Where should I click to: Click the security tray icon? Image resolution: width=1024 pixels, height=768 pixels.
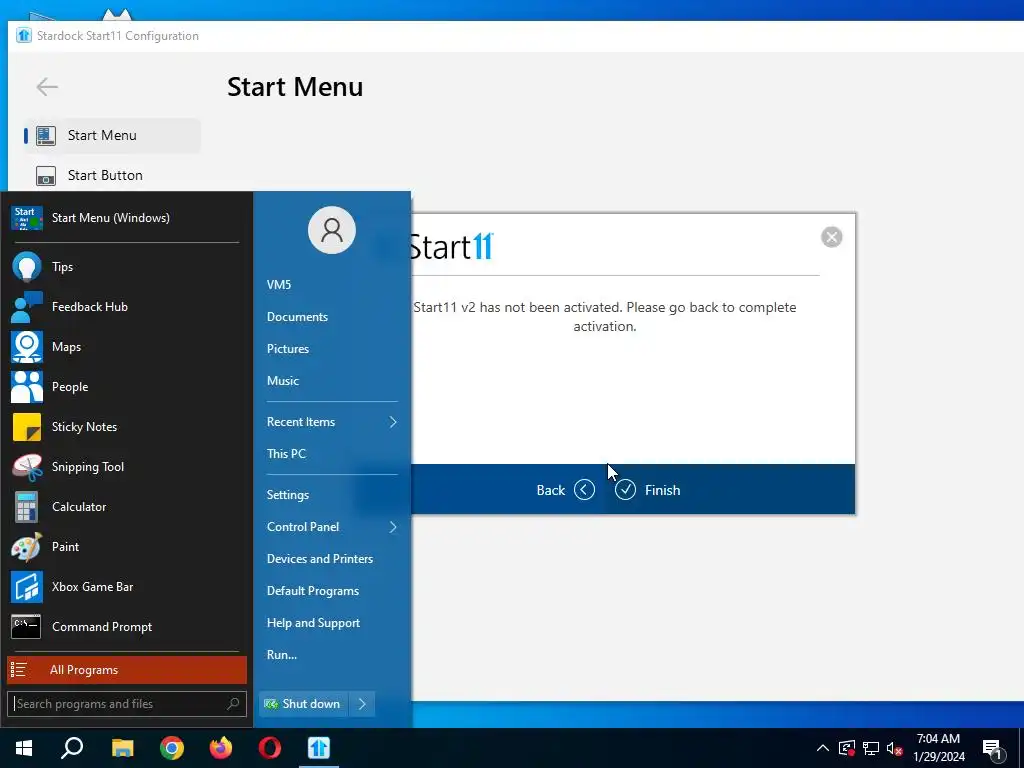pyautogui.click(x=846, y=748)
